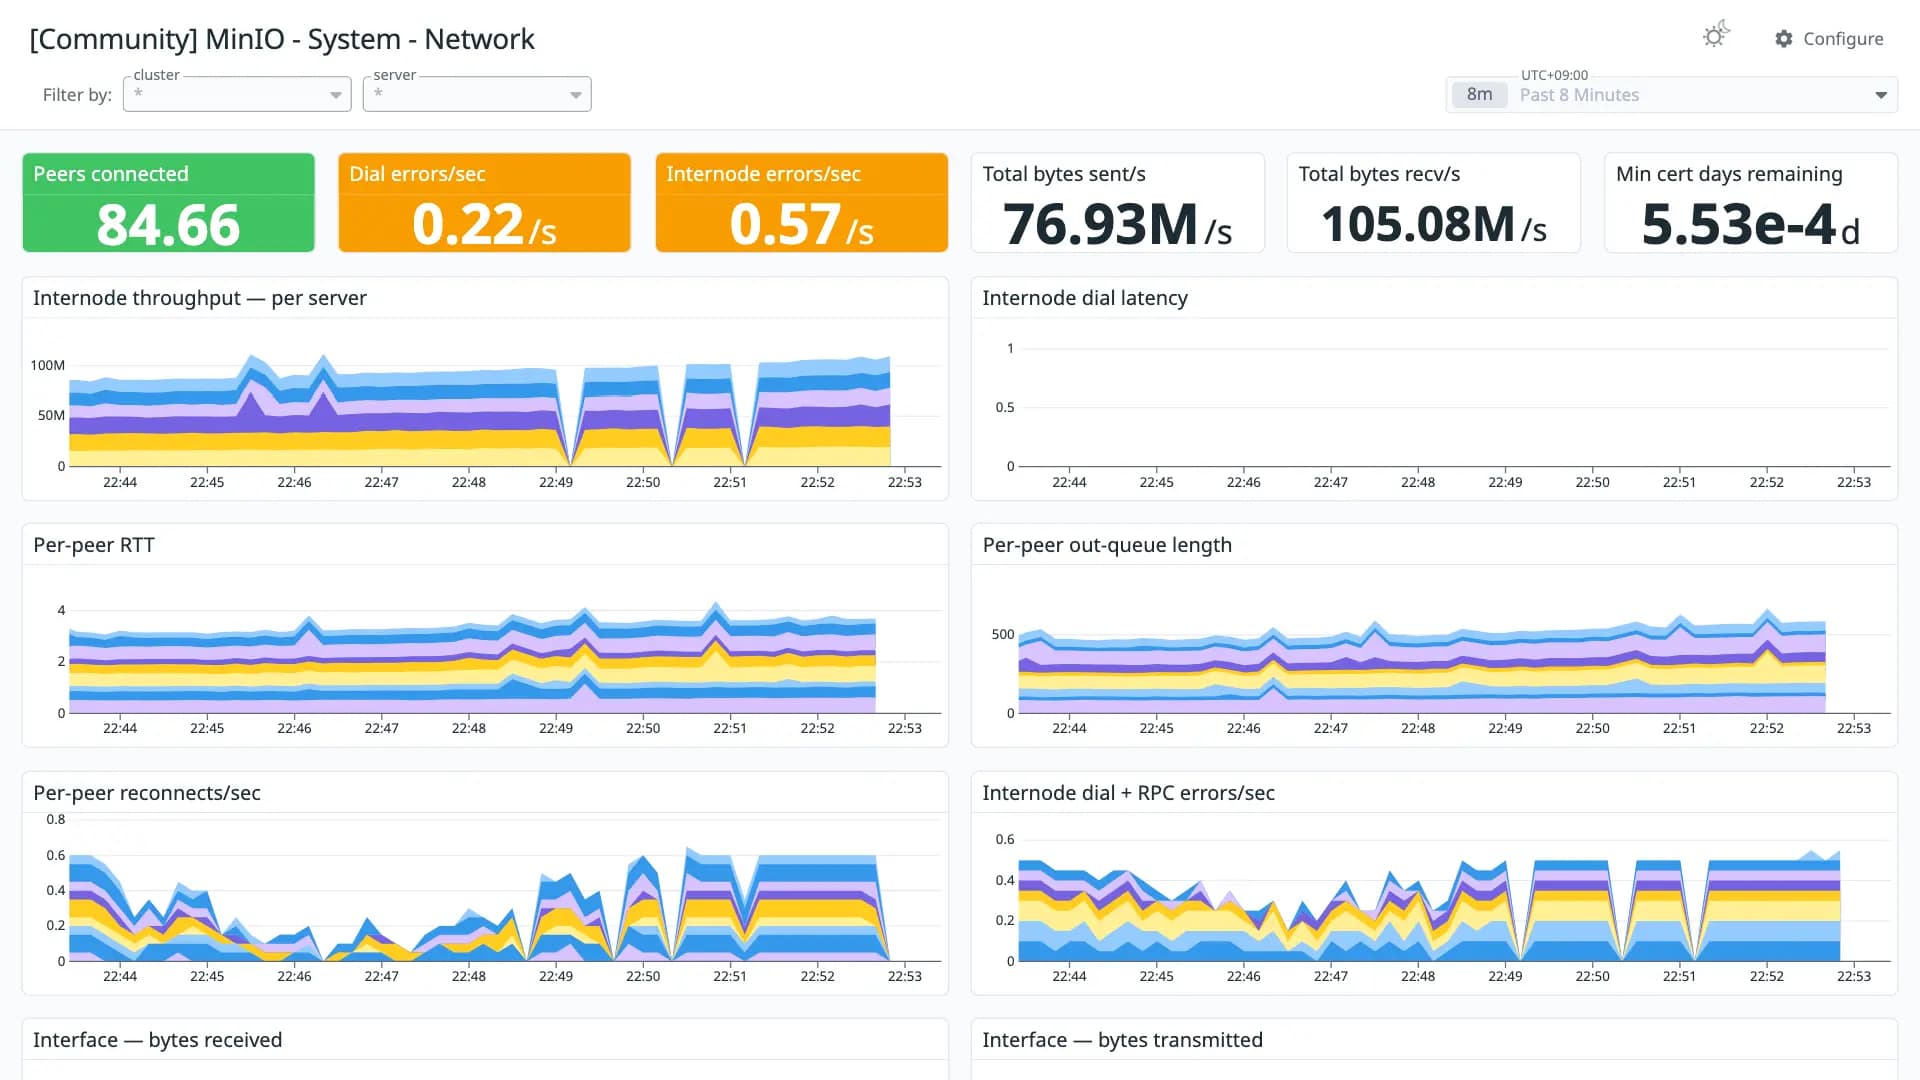Click the Configure gear icon
The width and height of the screenshot is (1920, 1080).
[1784, 39]
